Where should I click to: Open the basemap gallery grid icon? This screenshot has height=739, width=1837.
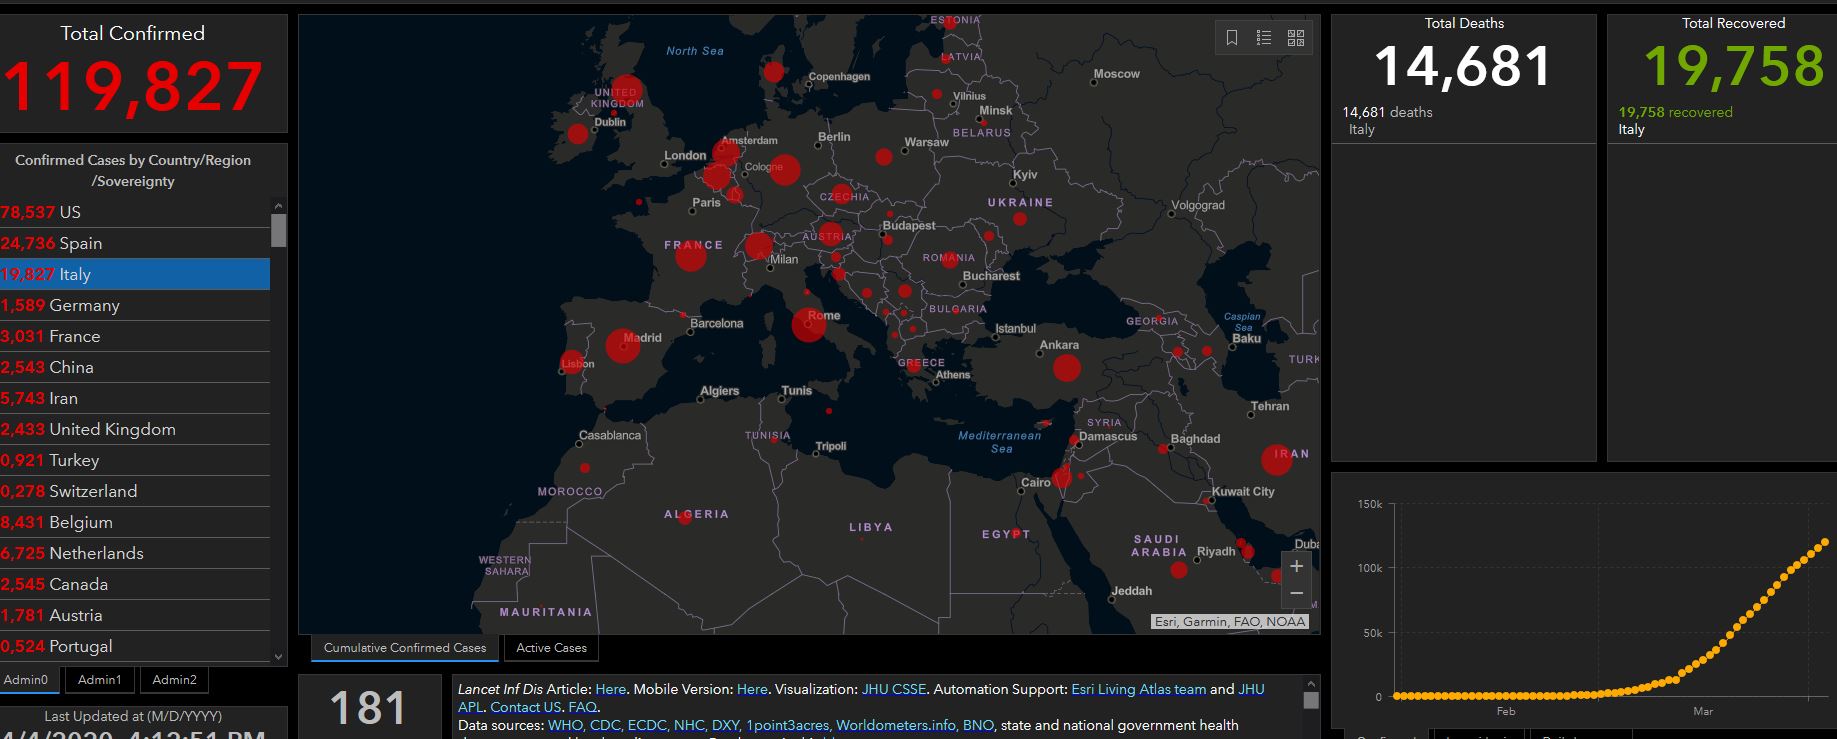click(1296, 38)
